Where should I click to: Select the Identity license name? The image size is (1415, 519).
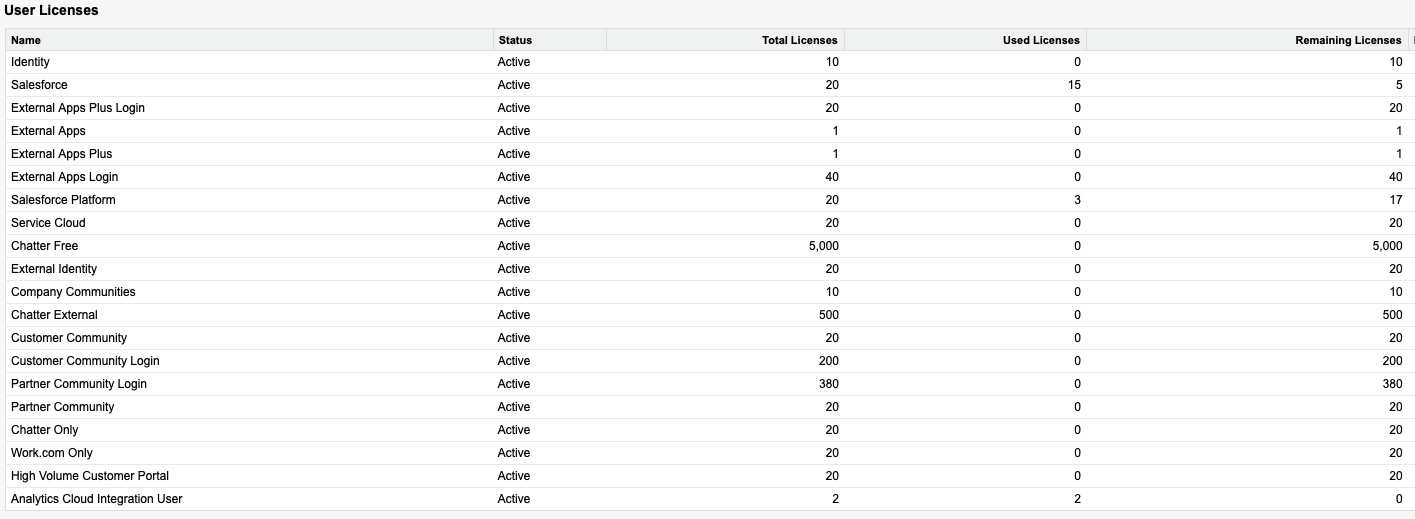pos(30,62)
